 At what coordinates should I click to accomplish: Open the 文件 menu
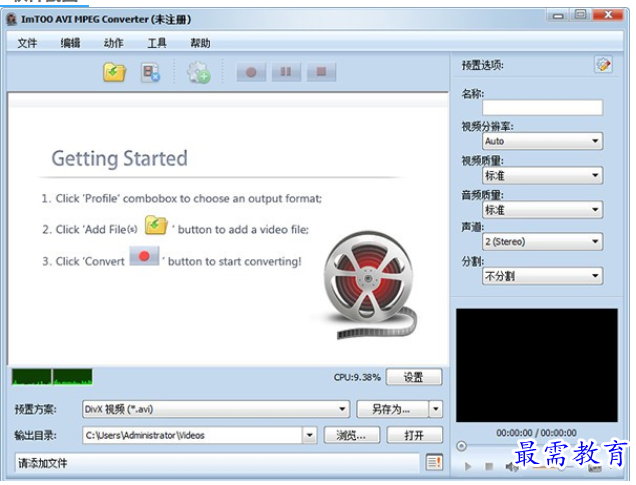27,43
